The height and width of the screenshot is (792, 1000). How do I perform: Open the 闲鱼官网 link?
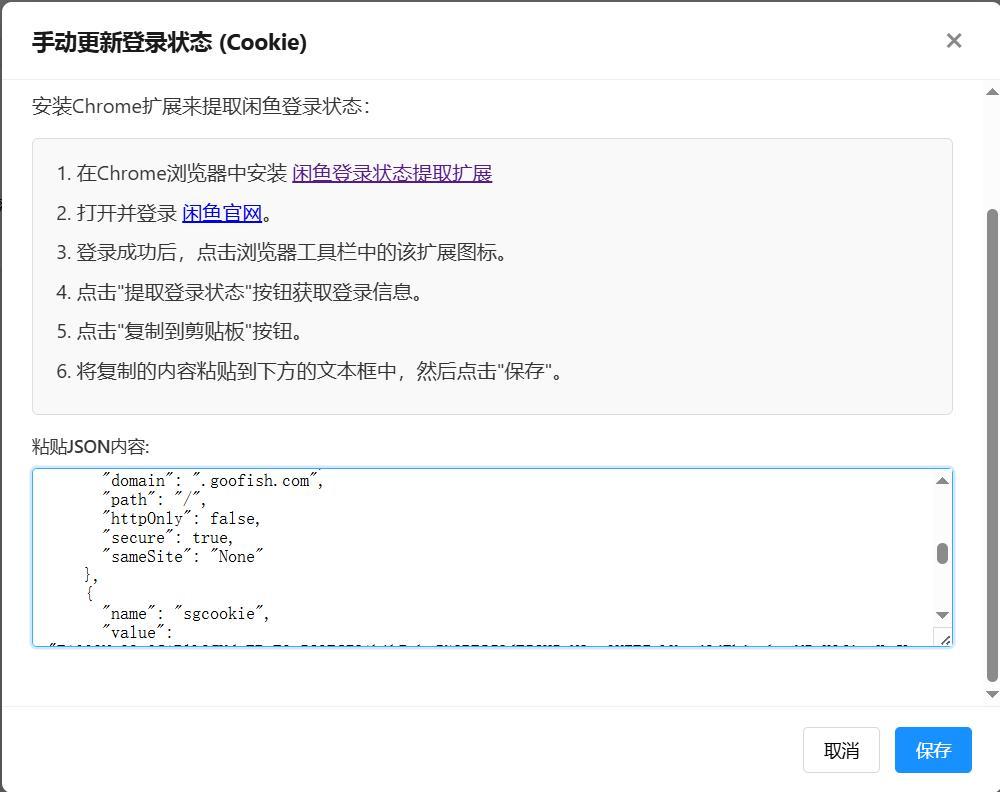pos(222,212)
